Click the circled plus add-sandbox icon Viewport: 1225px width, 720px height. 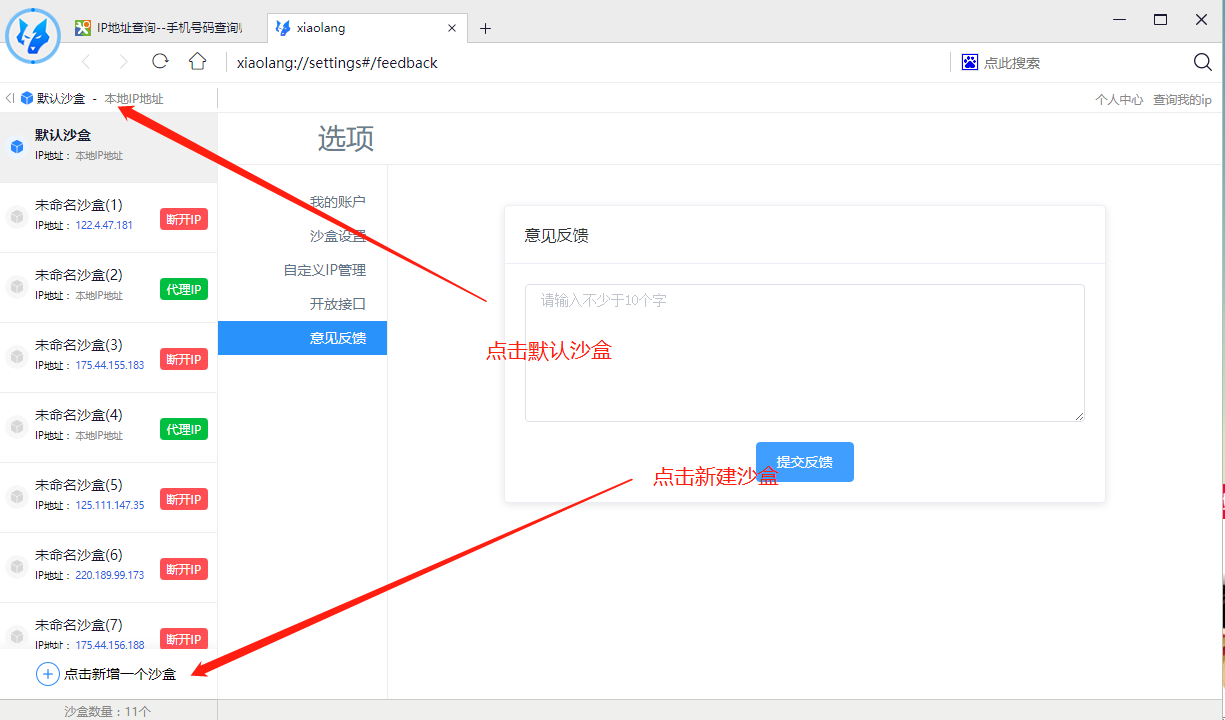click(x=48, y=674)
